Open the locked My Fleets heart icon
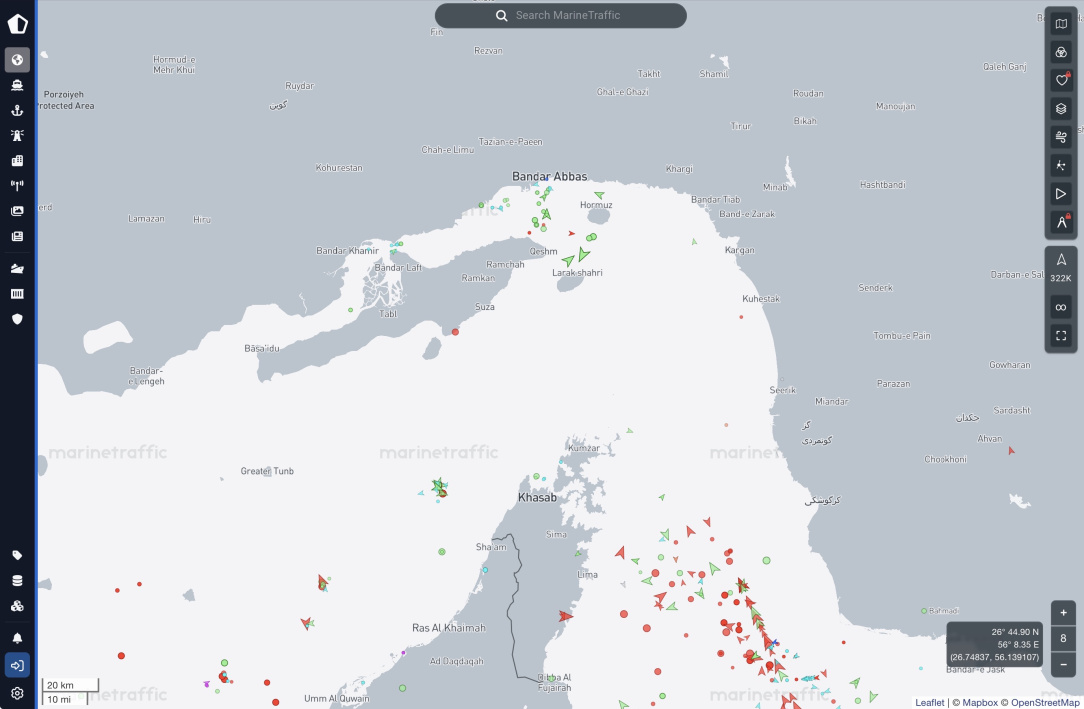The height and width of the screenshot is (709, 1084). point(1061,81)
